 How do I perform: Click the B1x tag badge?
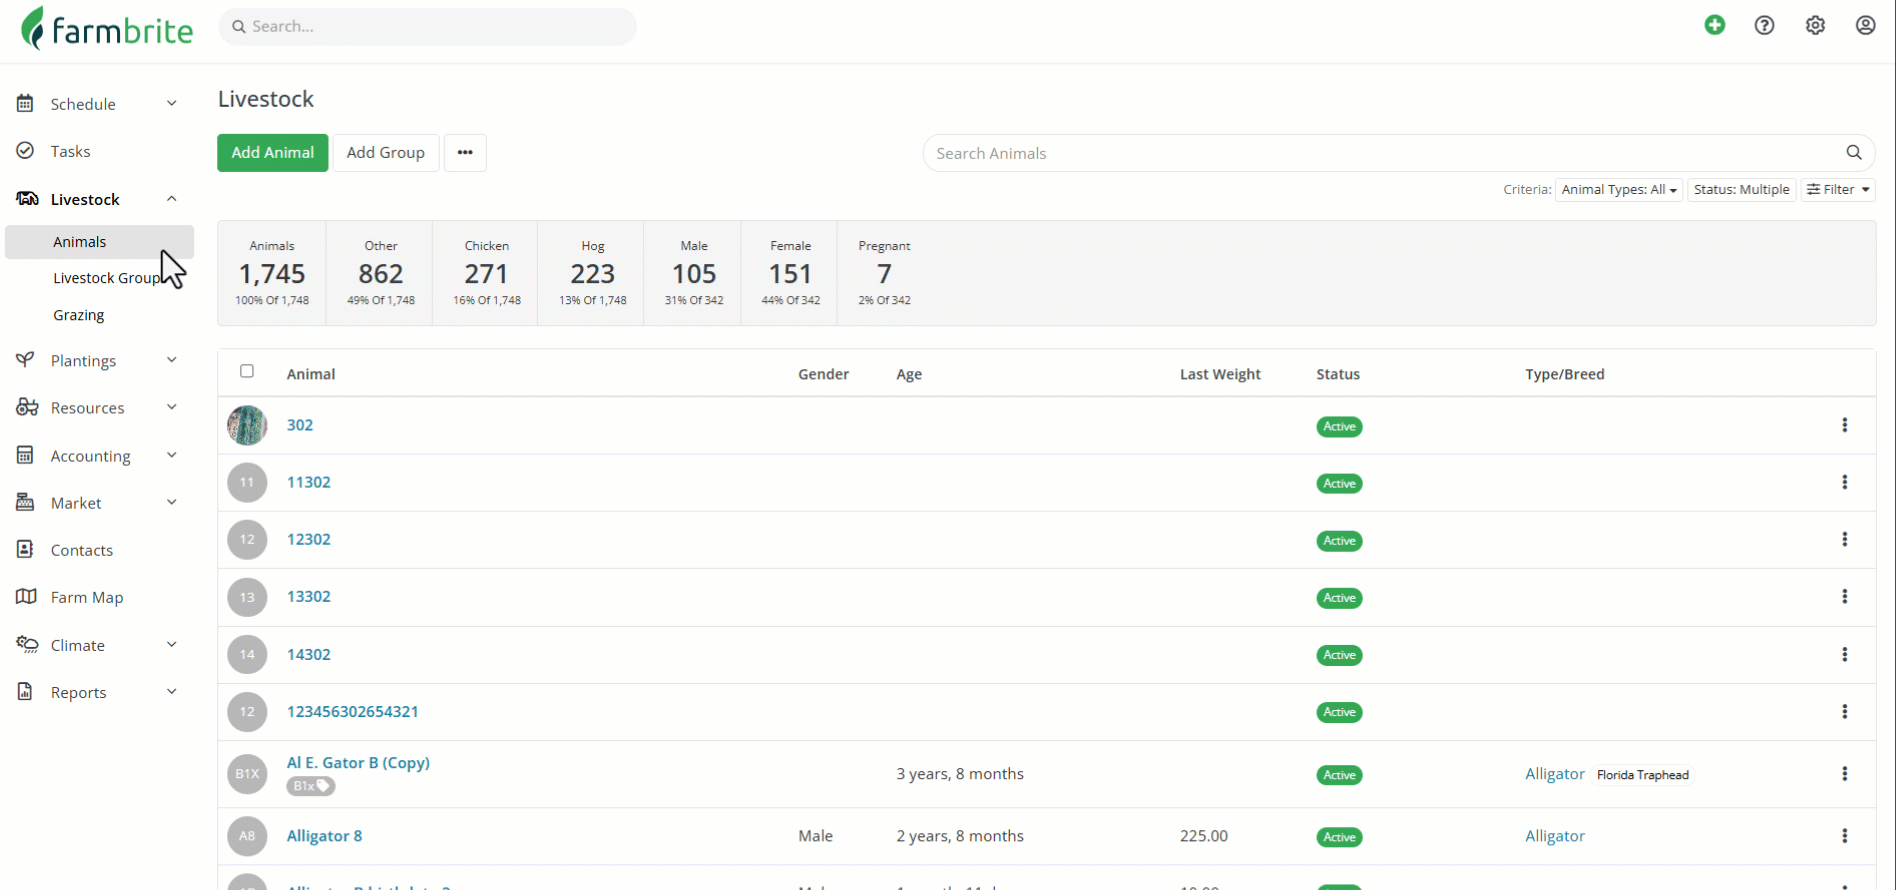311,786
